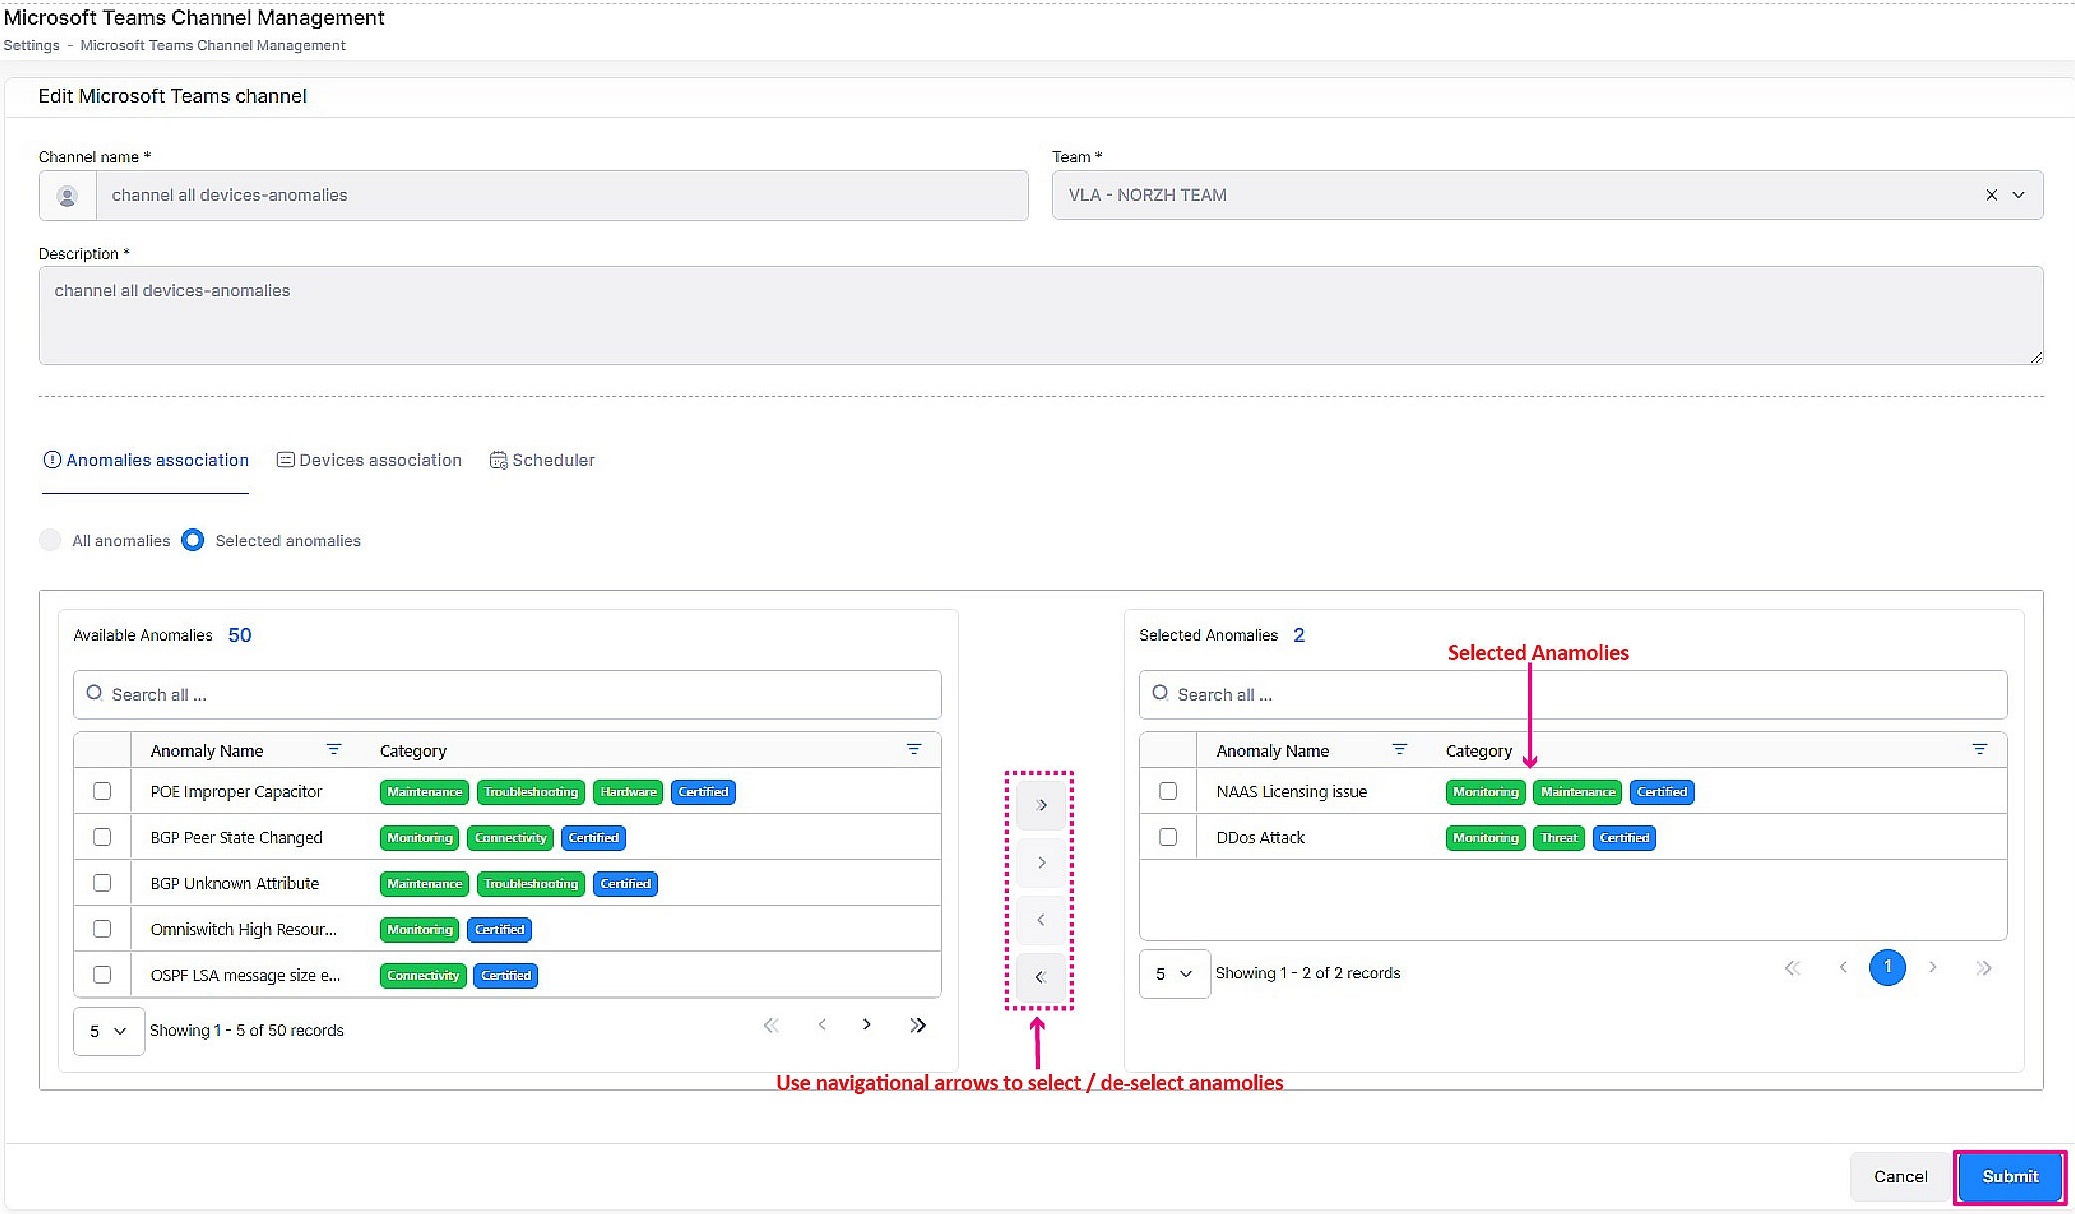The image size is (2075, 1214).
Task: Open Category filter in Selected Anomalies table
Action: pyautogui.click(x=1979, y=749)
